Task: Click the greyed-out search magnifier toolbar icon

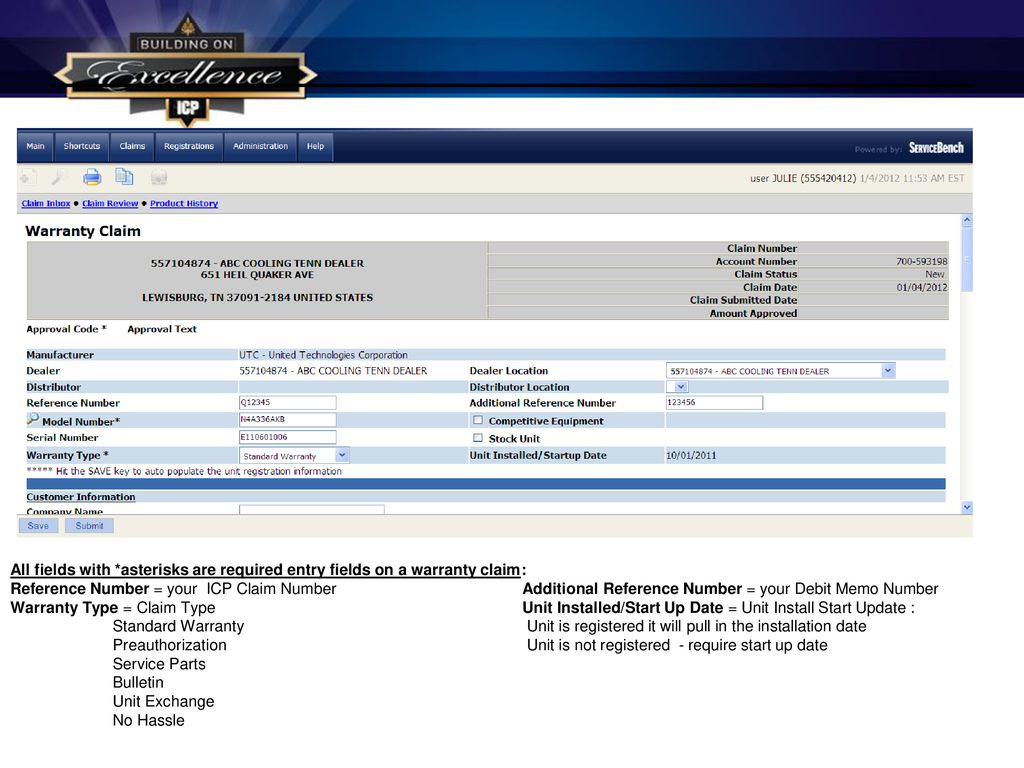Action: point(59,177)
